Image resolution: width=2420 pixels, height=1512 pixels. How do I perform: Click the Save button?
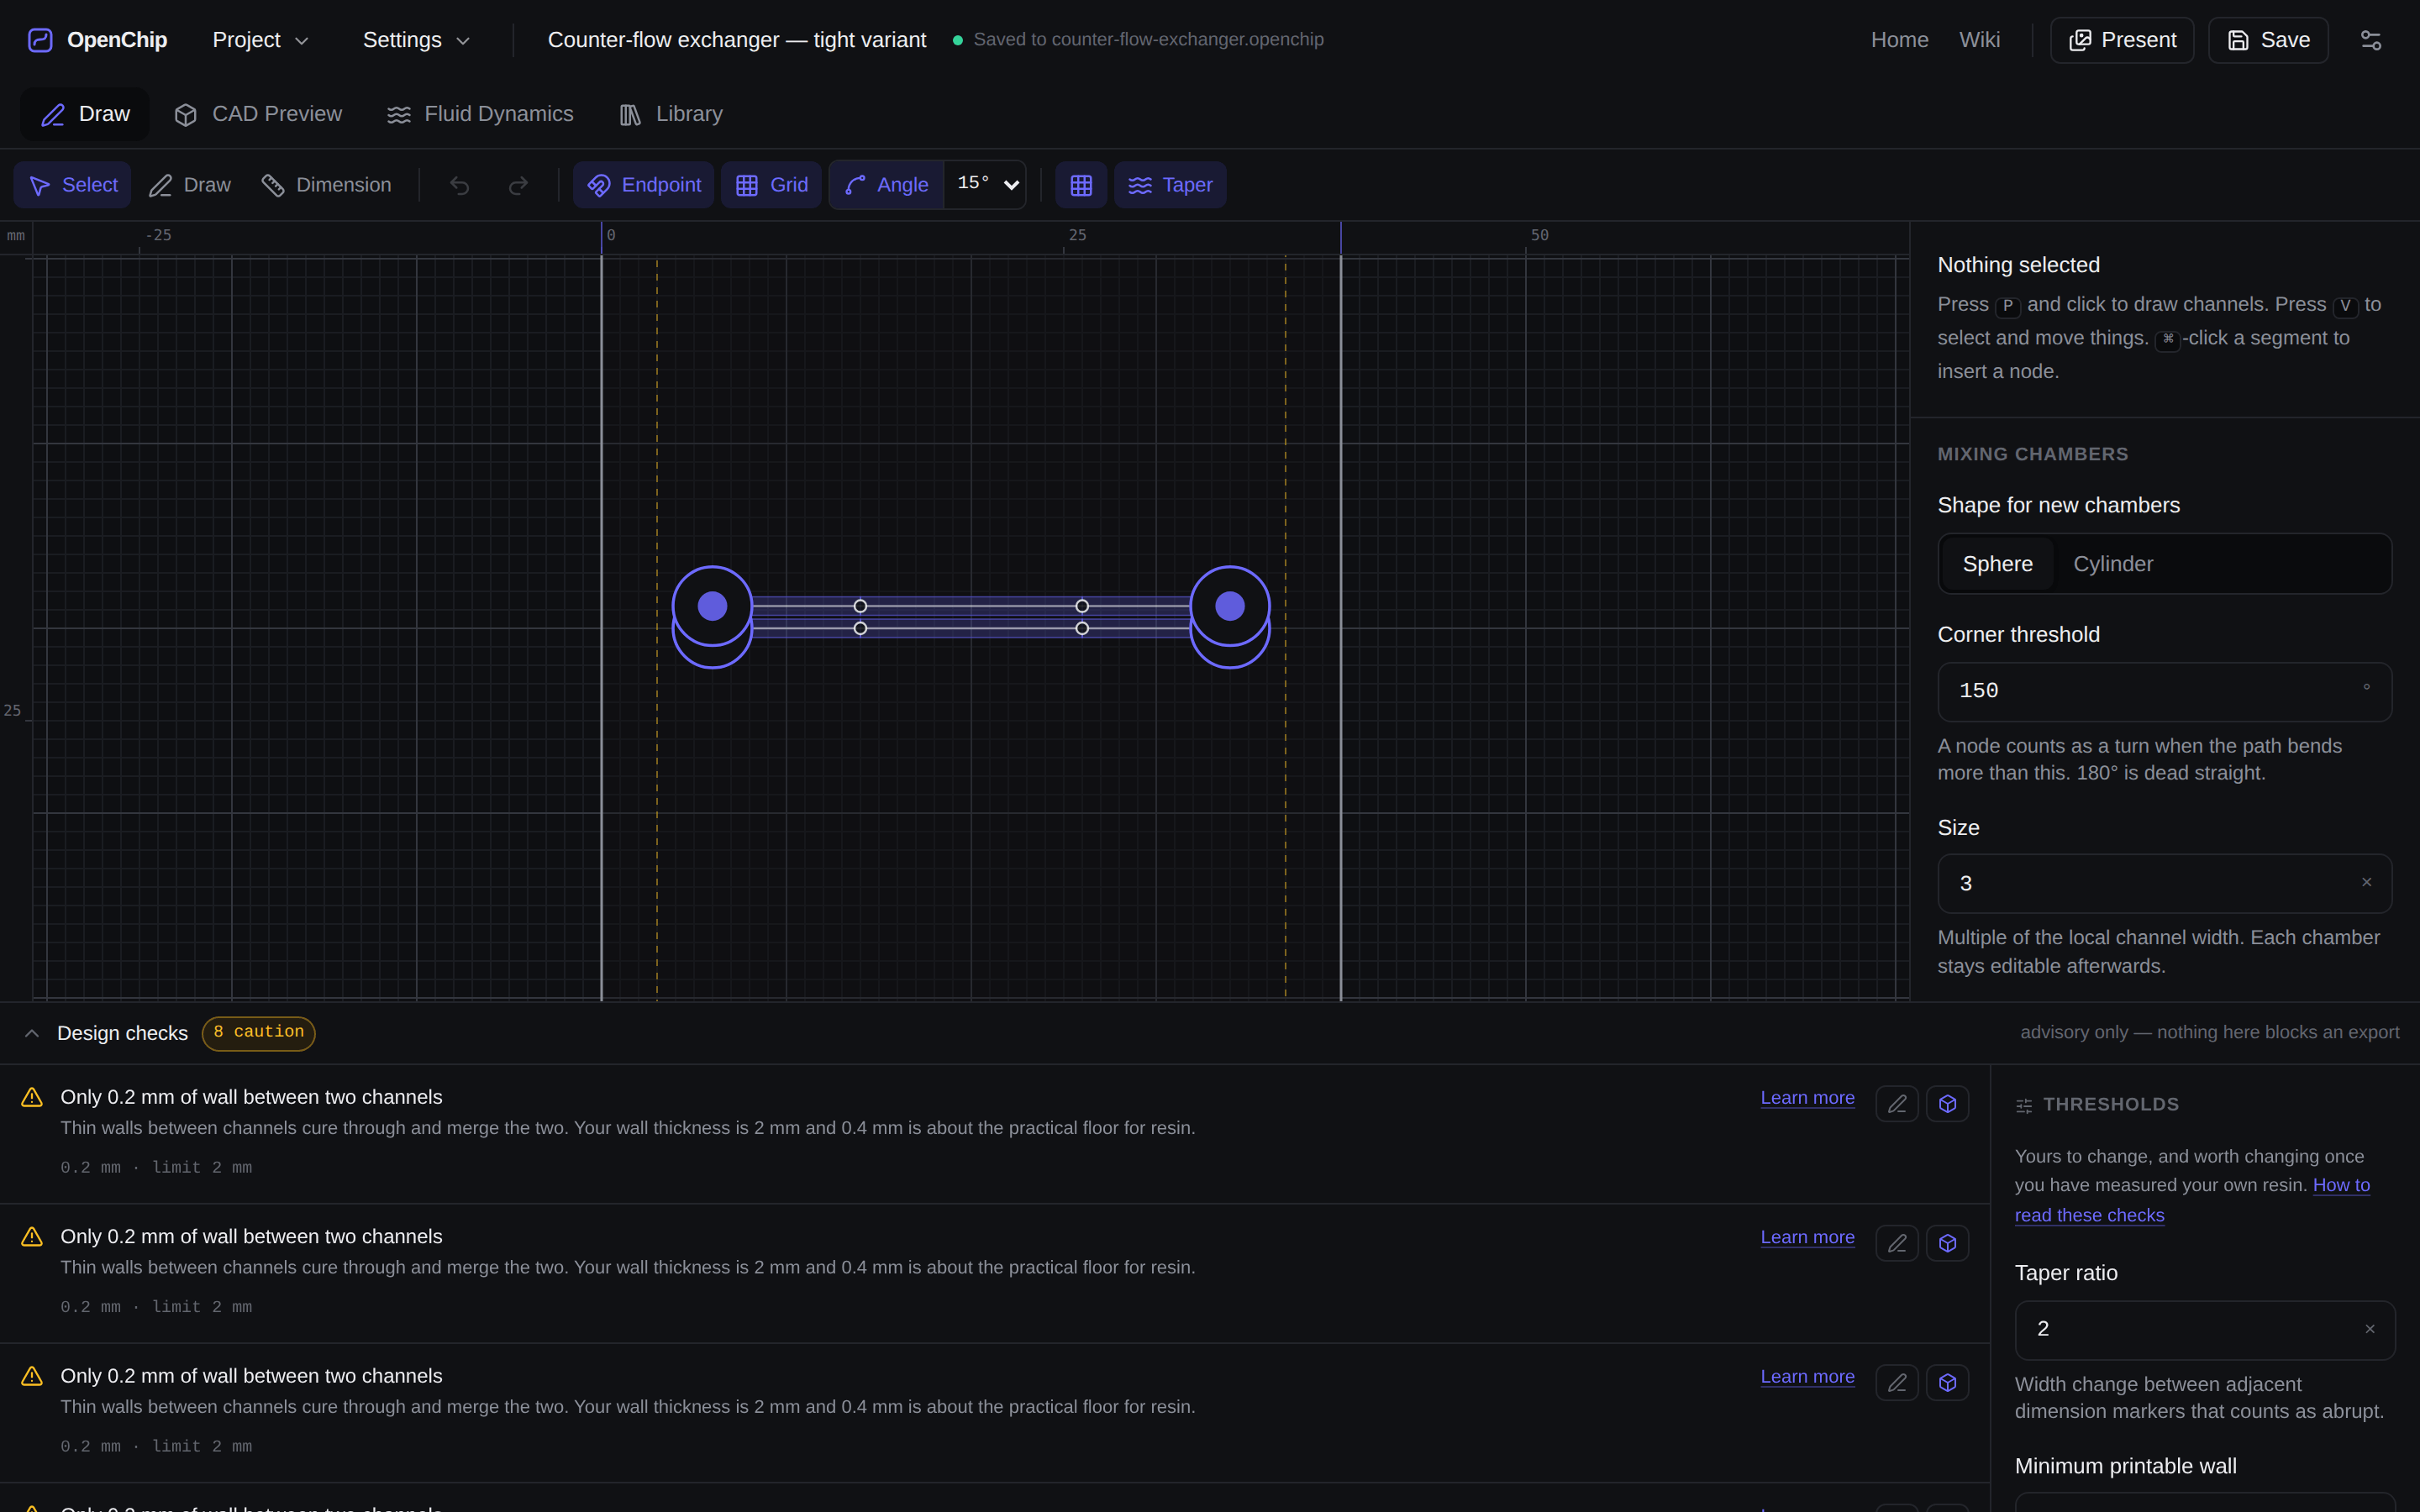(x=2268, y=40)
